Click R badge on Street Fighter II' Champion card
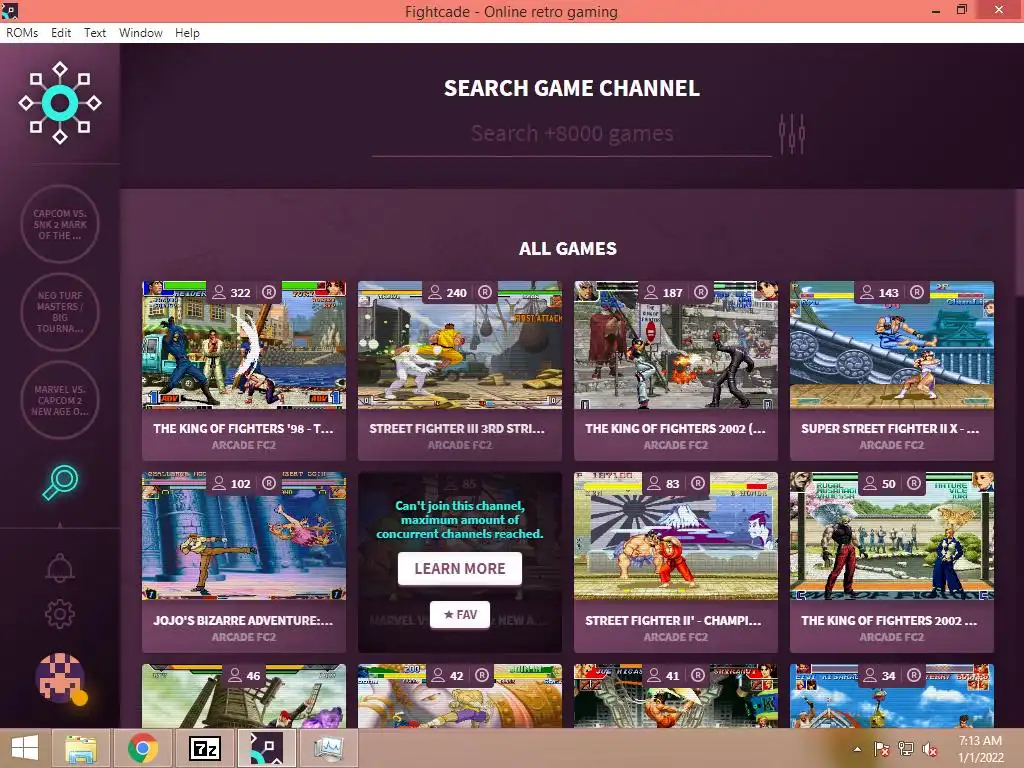This screenshot has width=1024, height=768. pos(698,483)
